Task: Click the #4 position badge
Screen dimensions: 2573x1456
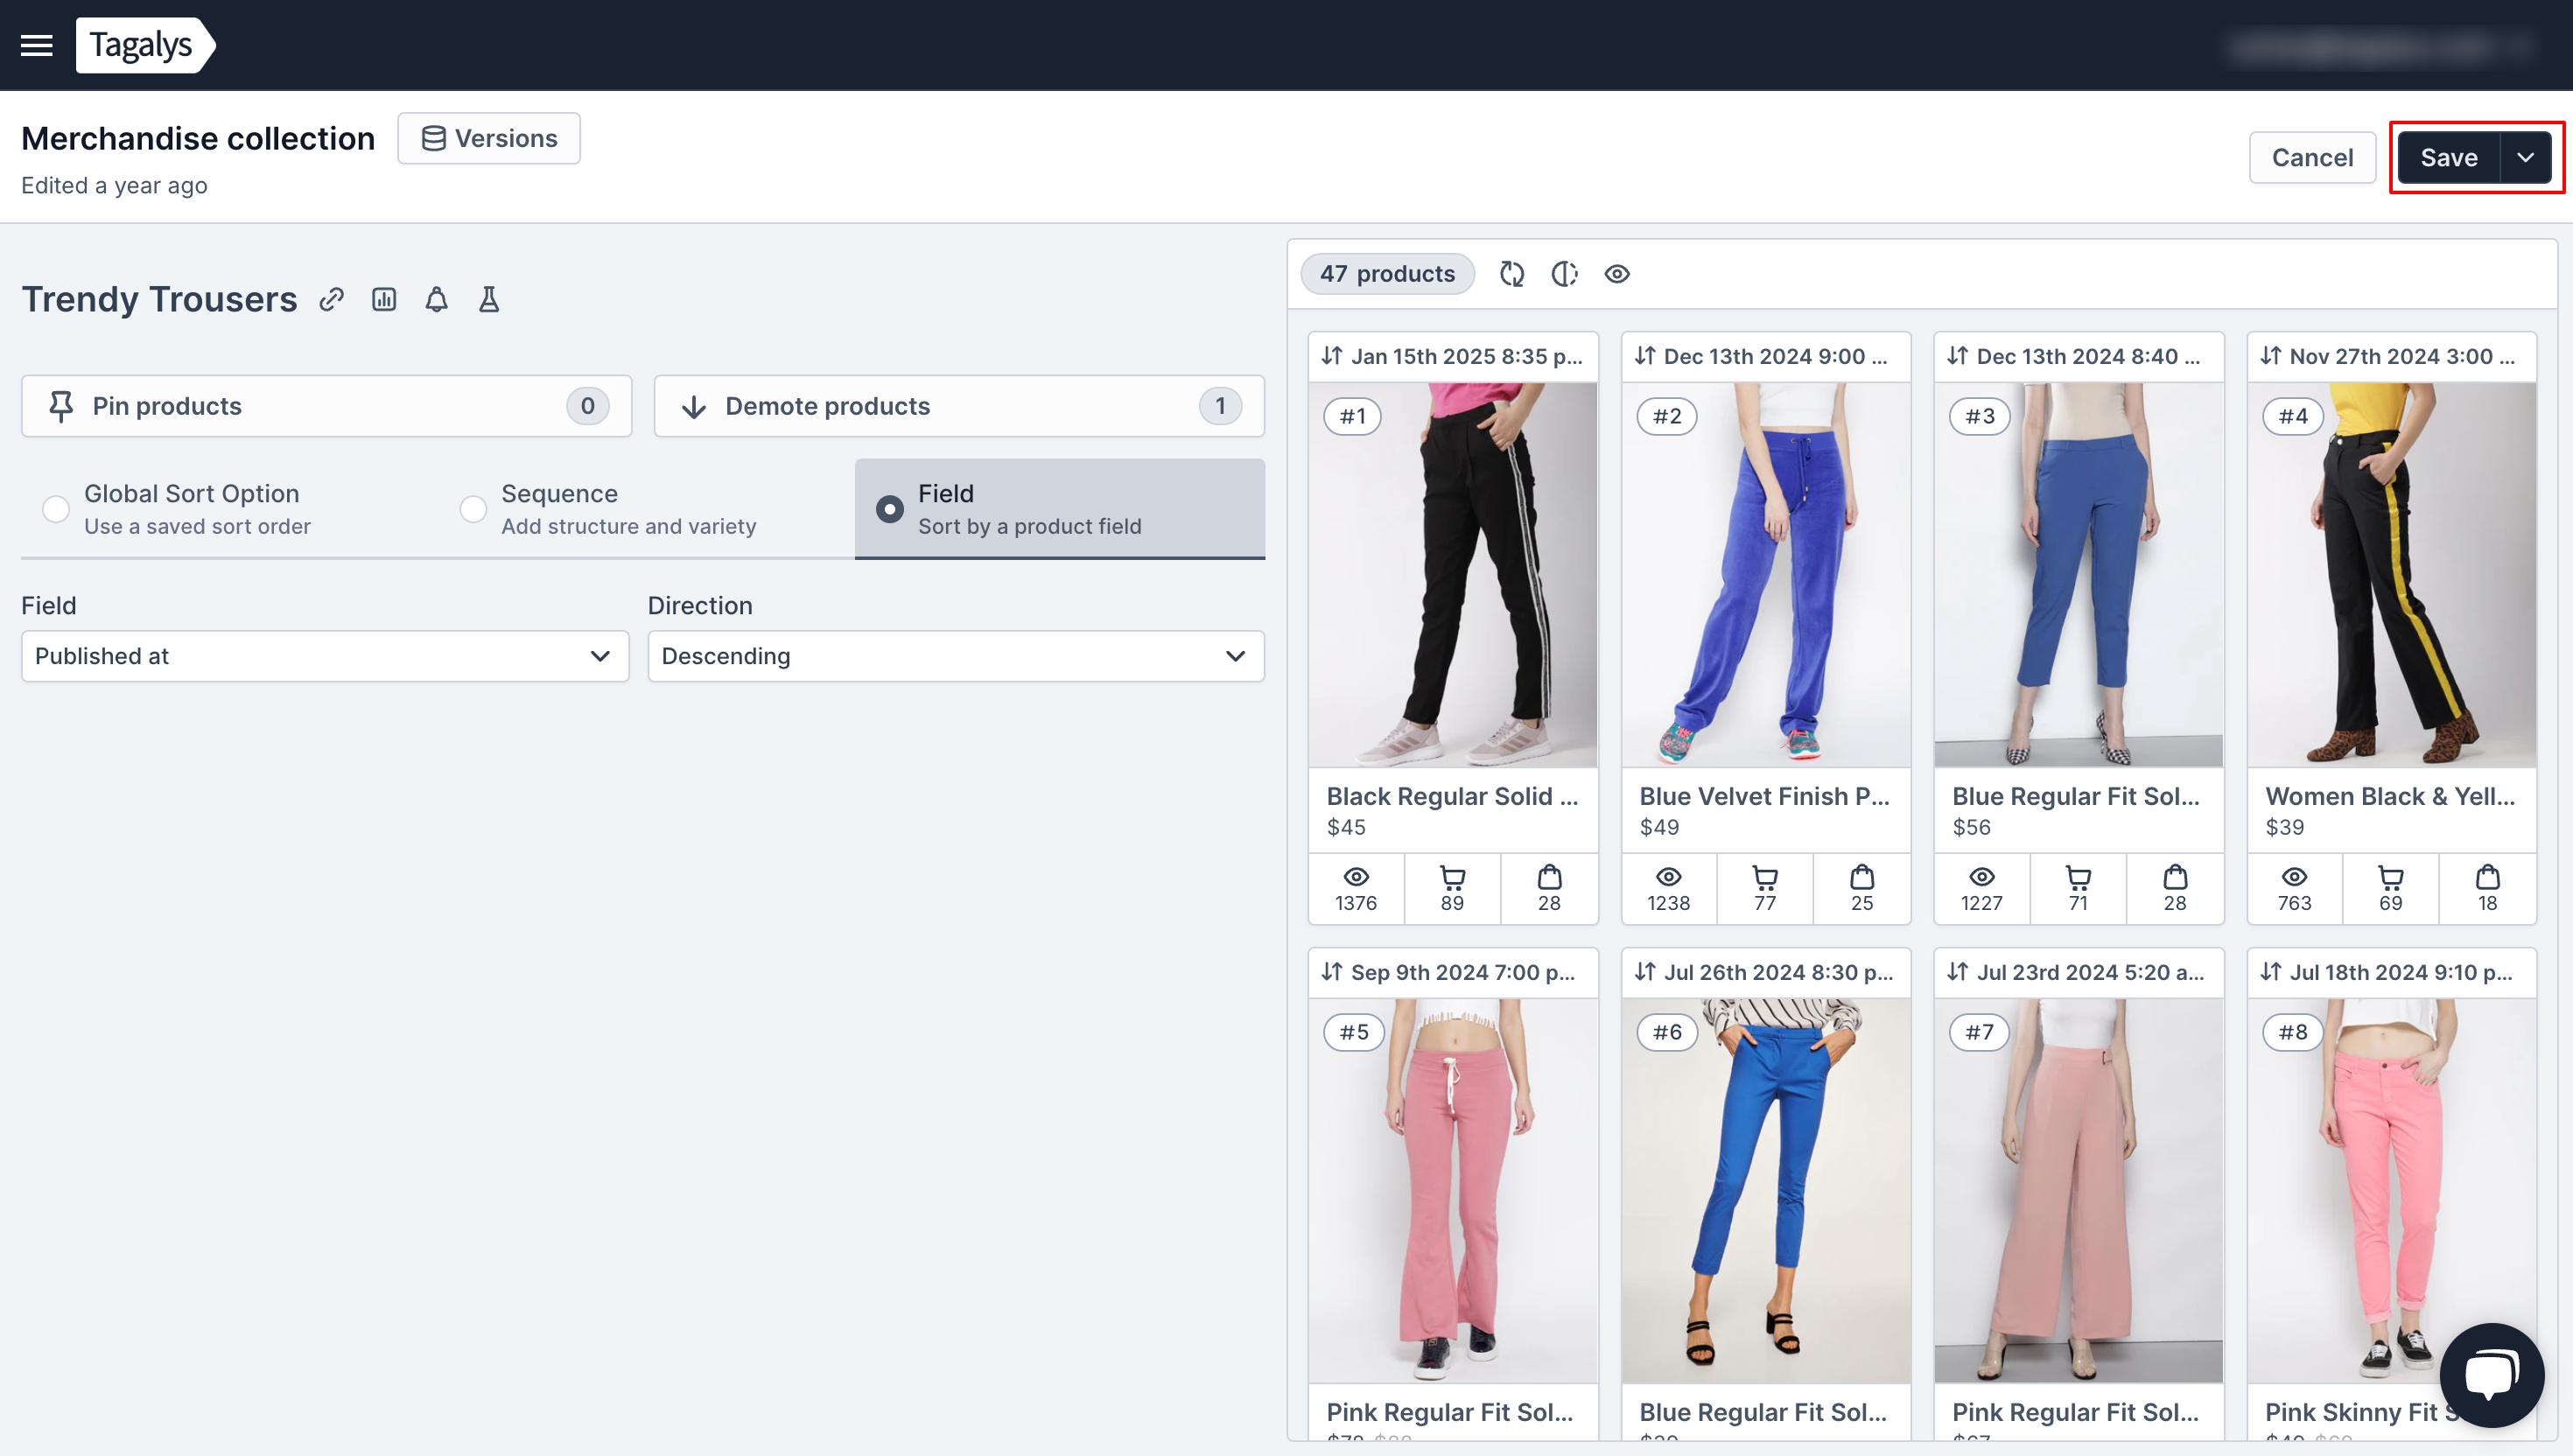Action: pos(2292,416)
